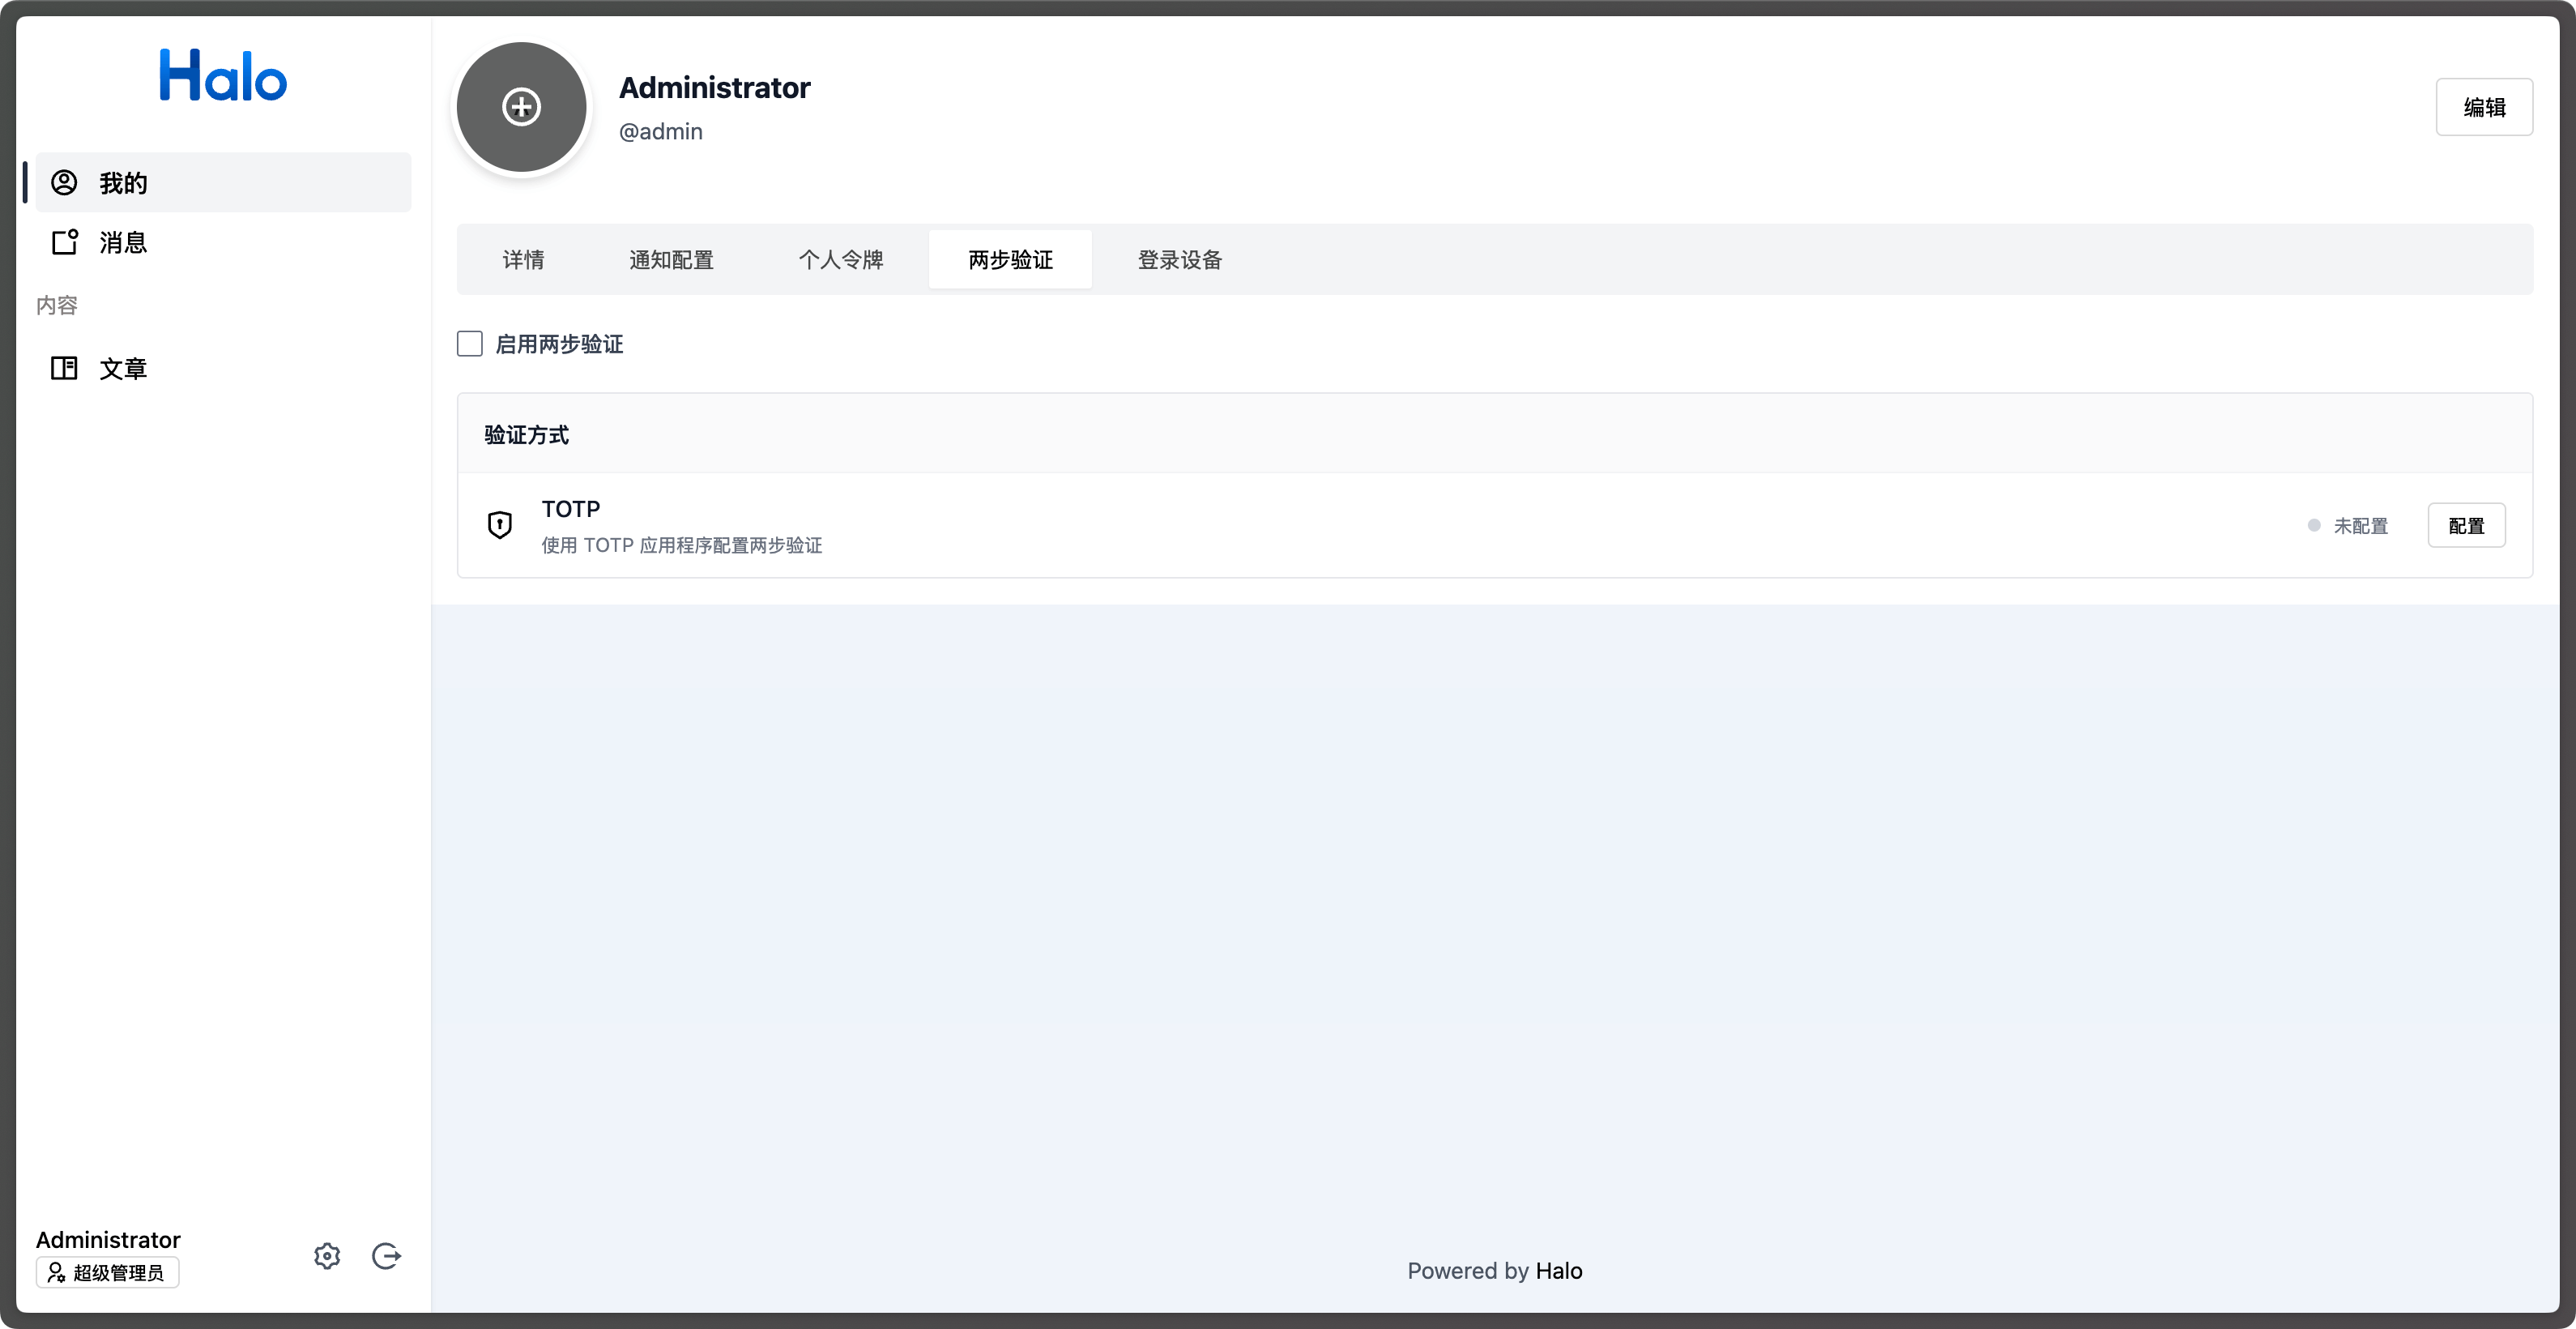Click the TOTP shield icon
The width and height of the screenshot is (2576, 1329).
point(499,525)
